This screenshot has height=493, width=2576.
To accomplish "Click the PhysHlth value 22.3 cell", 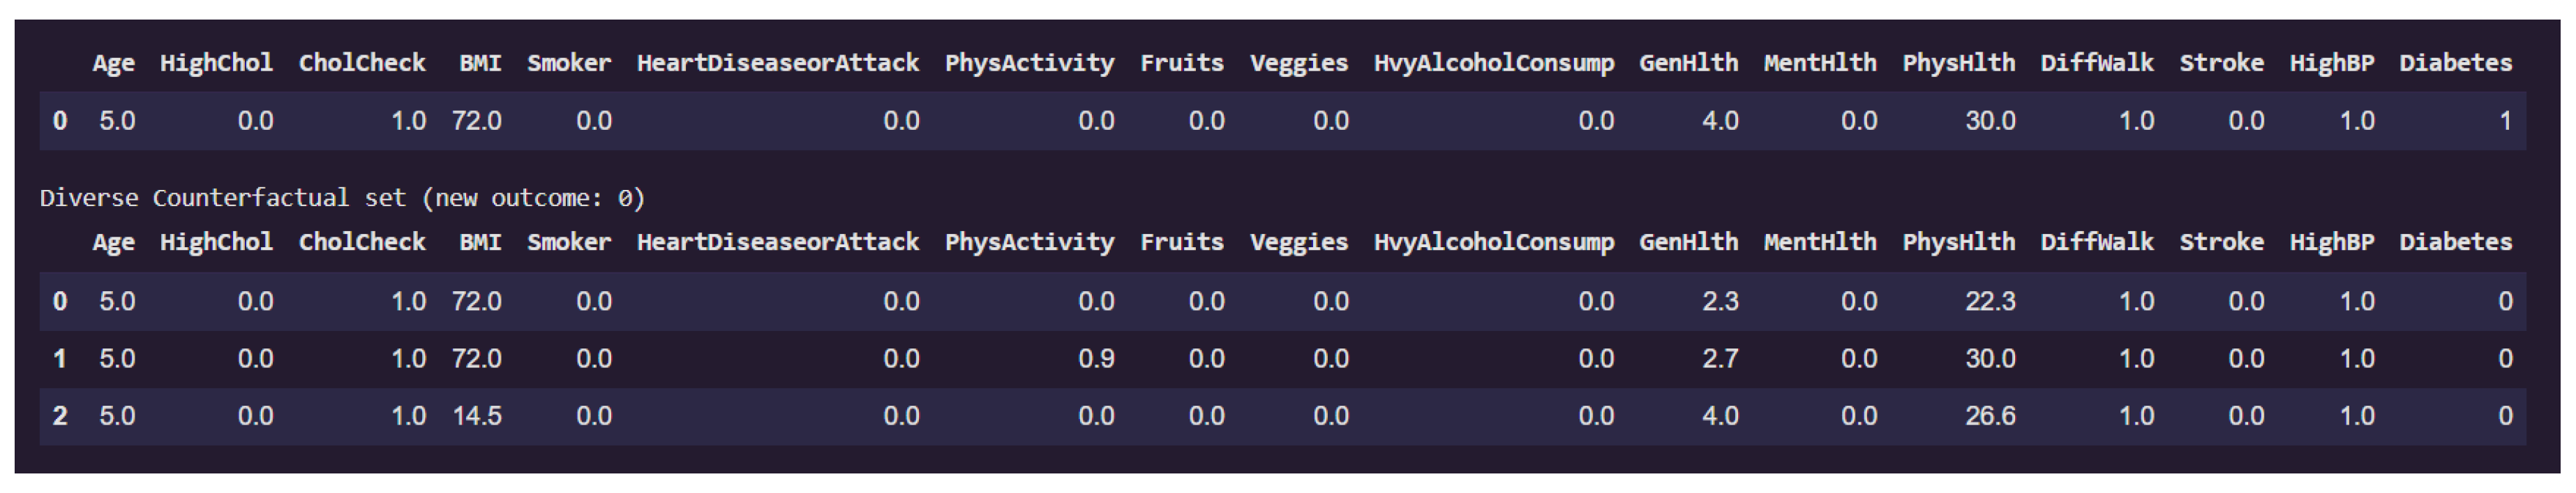I will [1989, 301].
